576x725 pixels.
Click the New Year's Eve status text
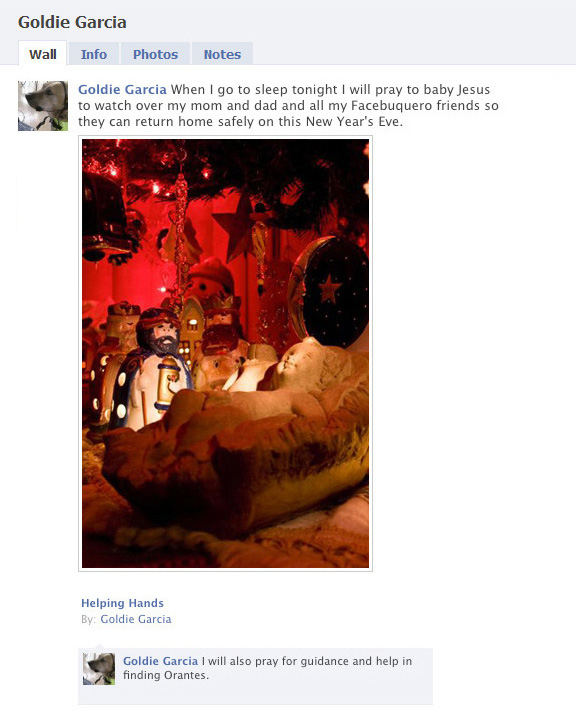tap(289, 105)
